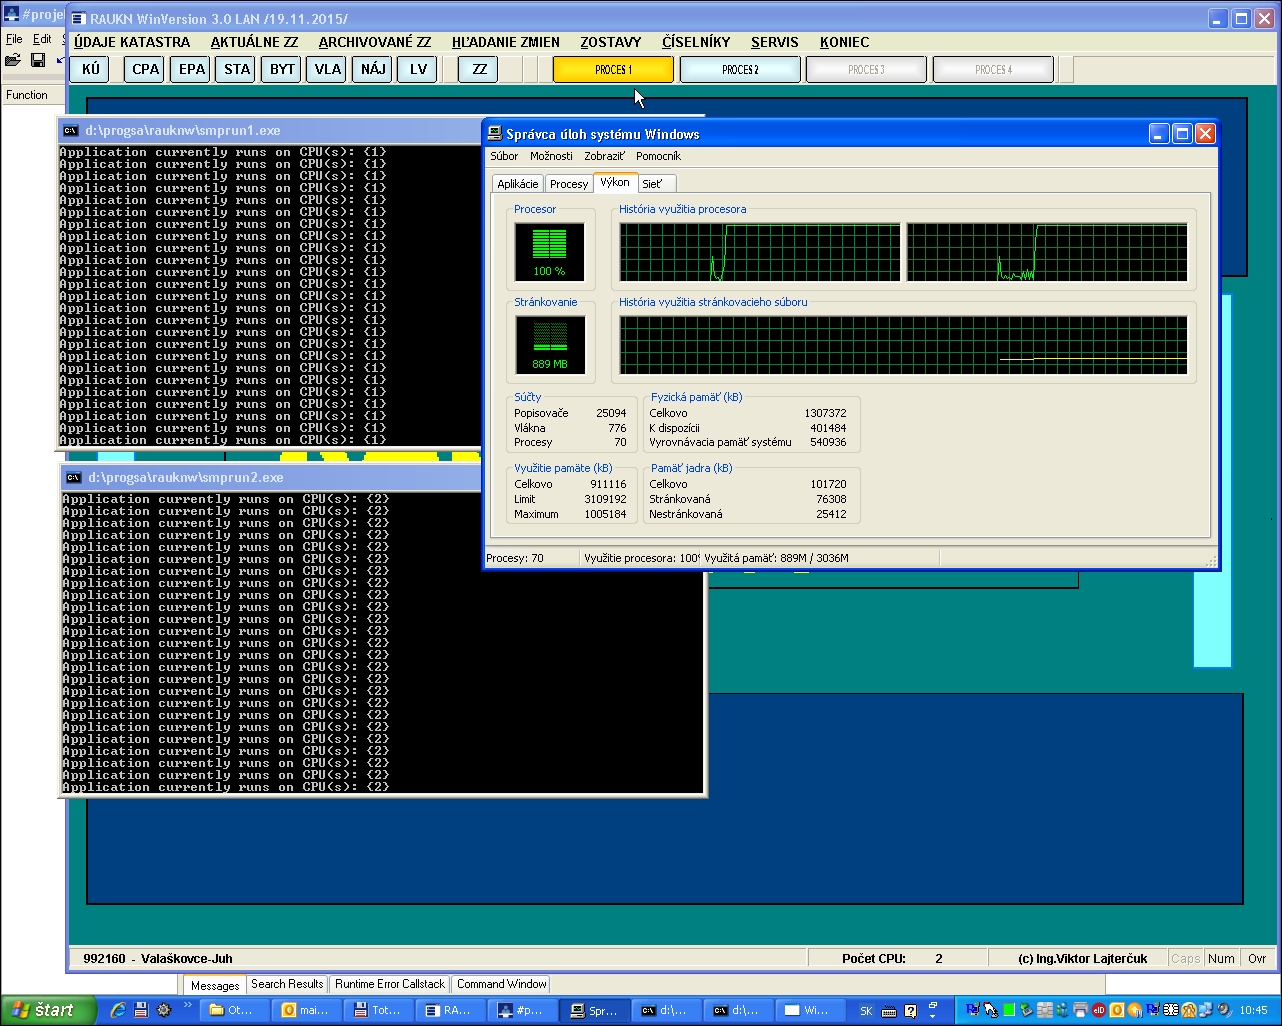The image size is (1282, 1026).
Task: Click the Save icon in the project window
Action: coord(38,61)
